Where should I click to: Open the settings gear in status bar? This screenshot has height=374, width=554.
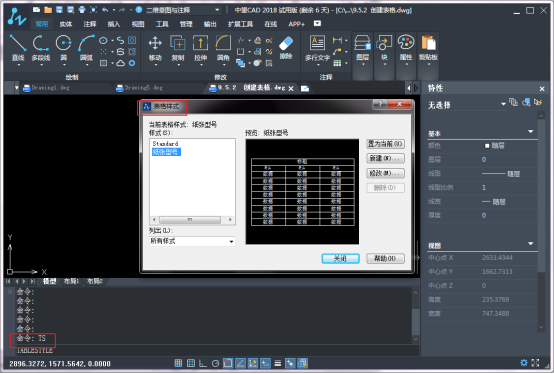(524, 363)
